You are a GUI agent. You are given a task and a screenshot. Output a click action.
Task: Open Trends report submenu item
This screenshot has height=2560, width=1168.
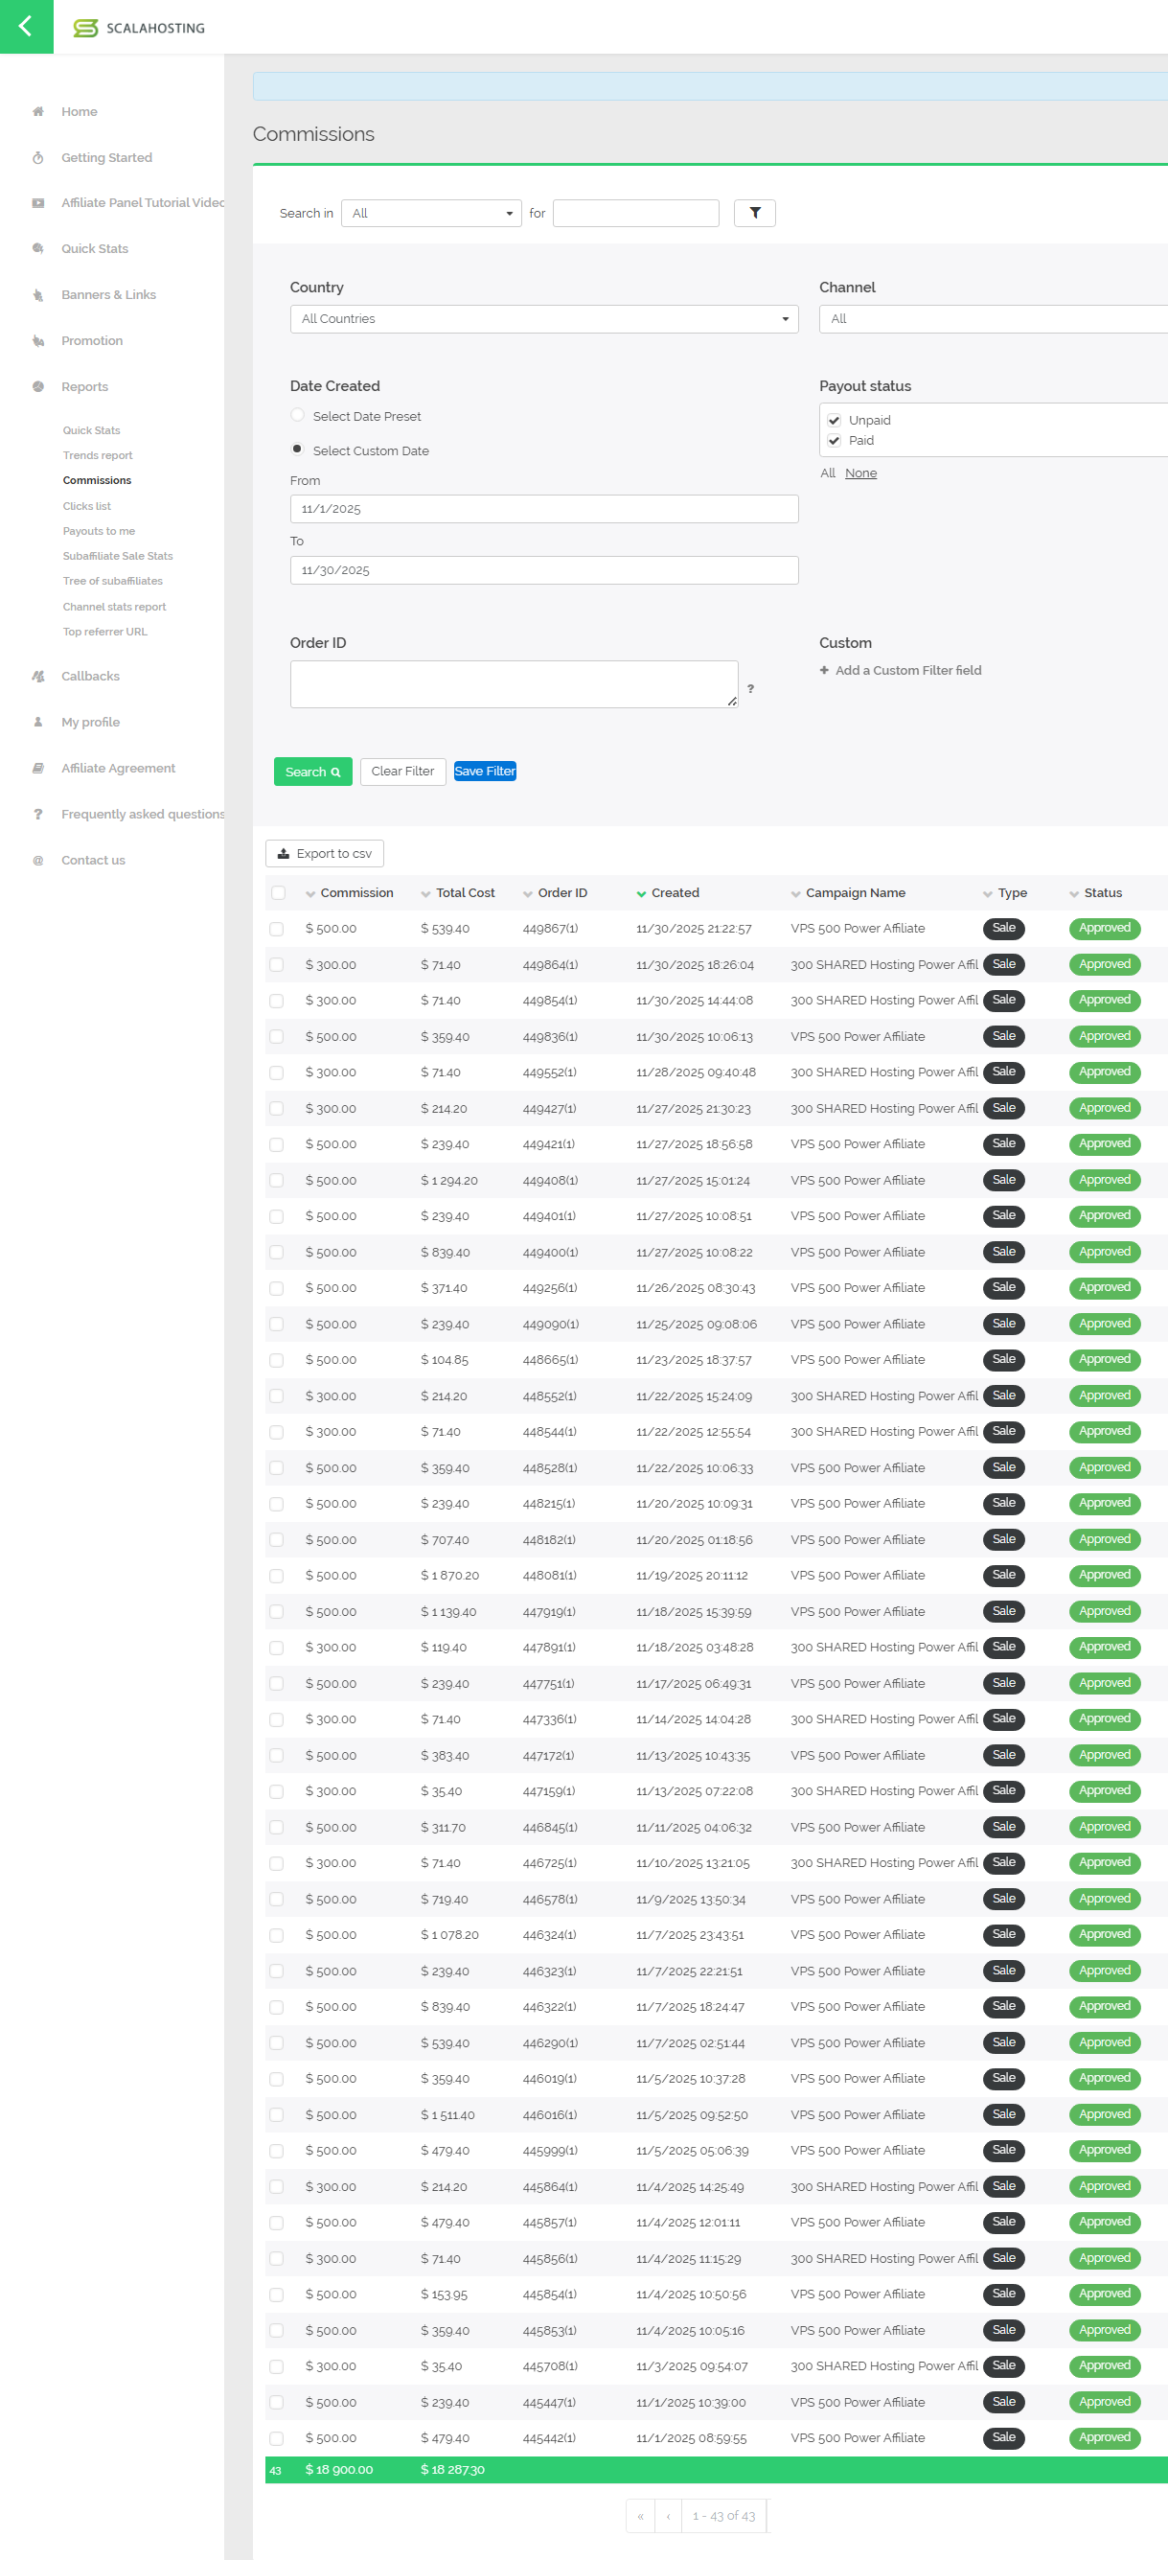(98, 456)
